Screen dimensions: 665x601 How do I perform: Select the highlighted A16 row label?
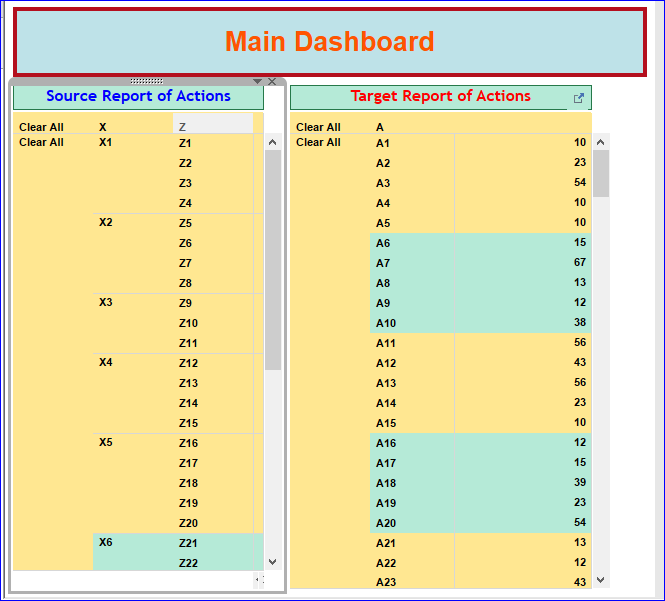386,443
